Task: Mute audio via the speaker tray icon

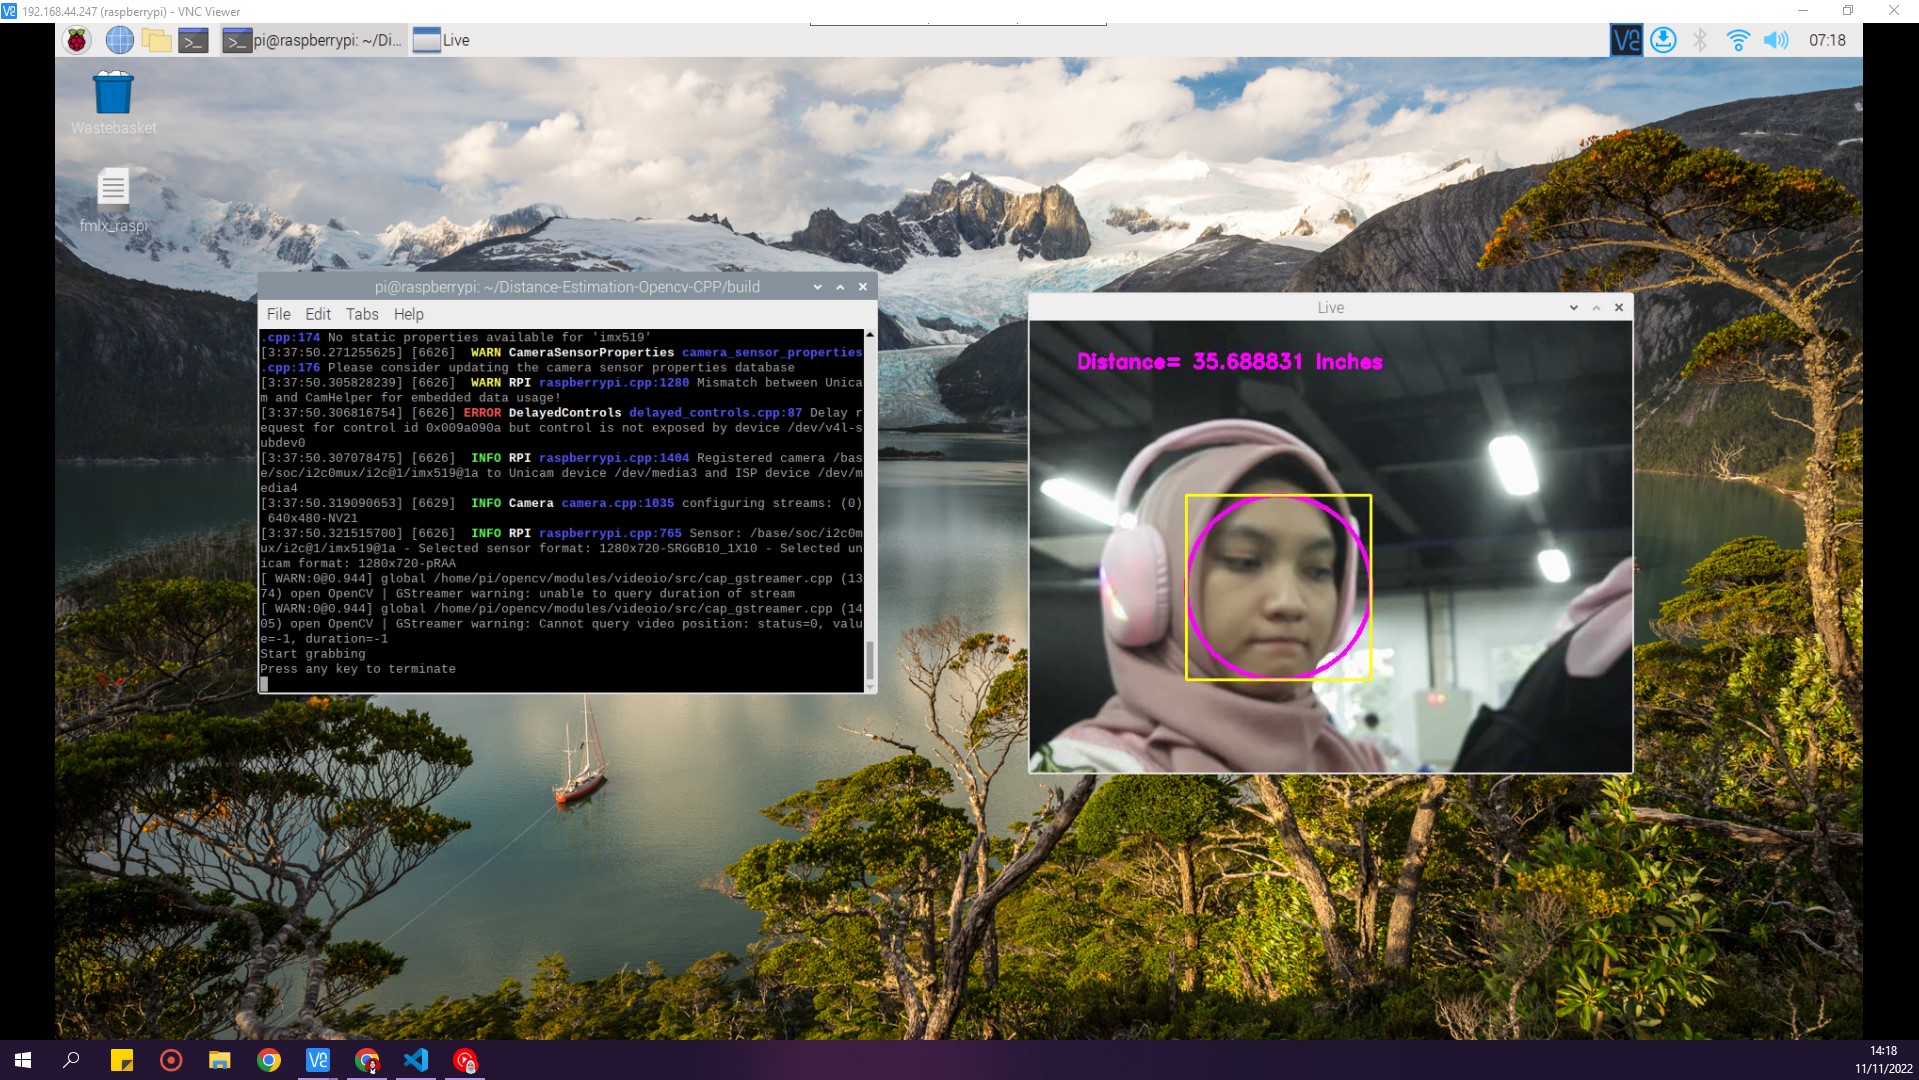Action: pos(1777,40)
